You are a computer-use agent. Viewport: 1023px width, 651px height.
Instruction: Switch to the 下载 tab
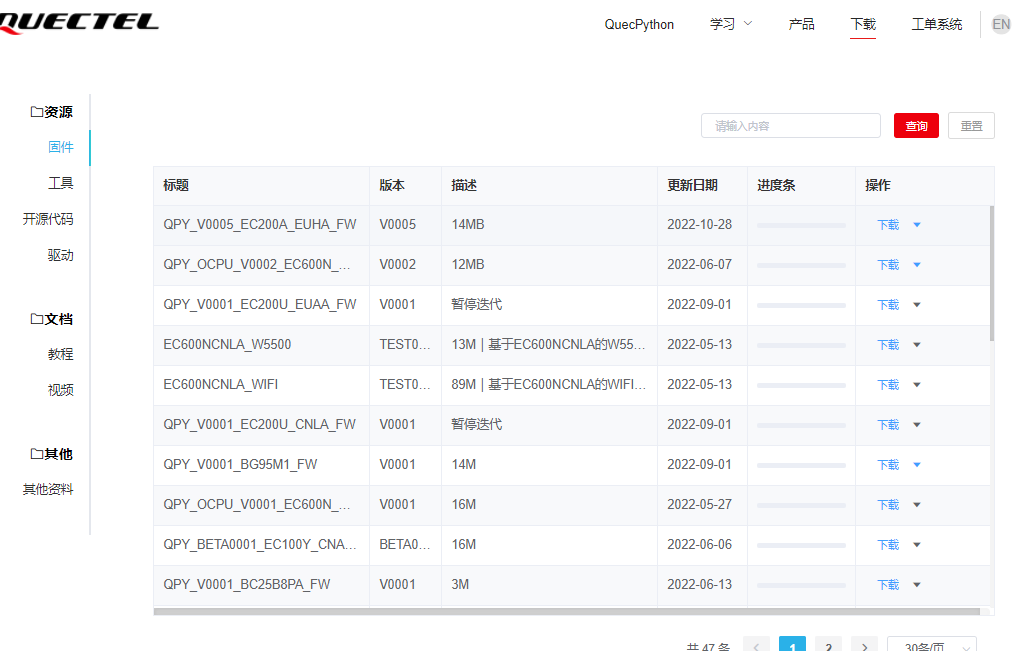point(861,24)
